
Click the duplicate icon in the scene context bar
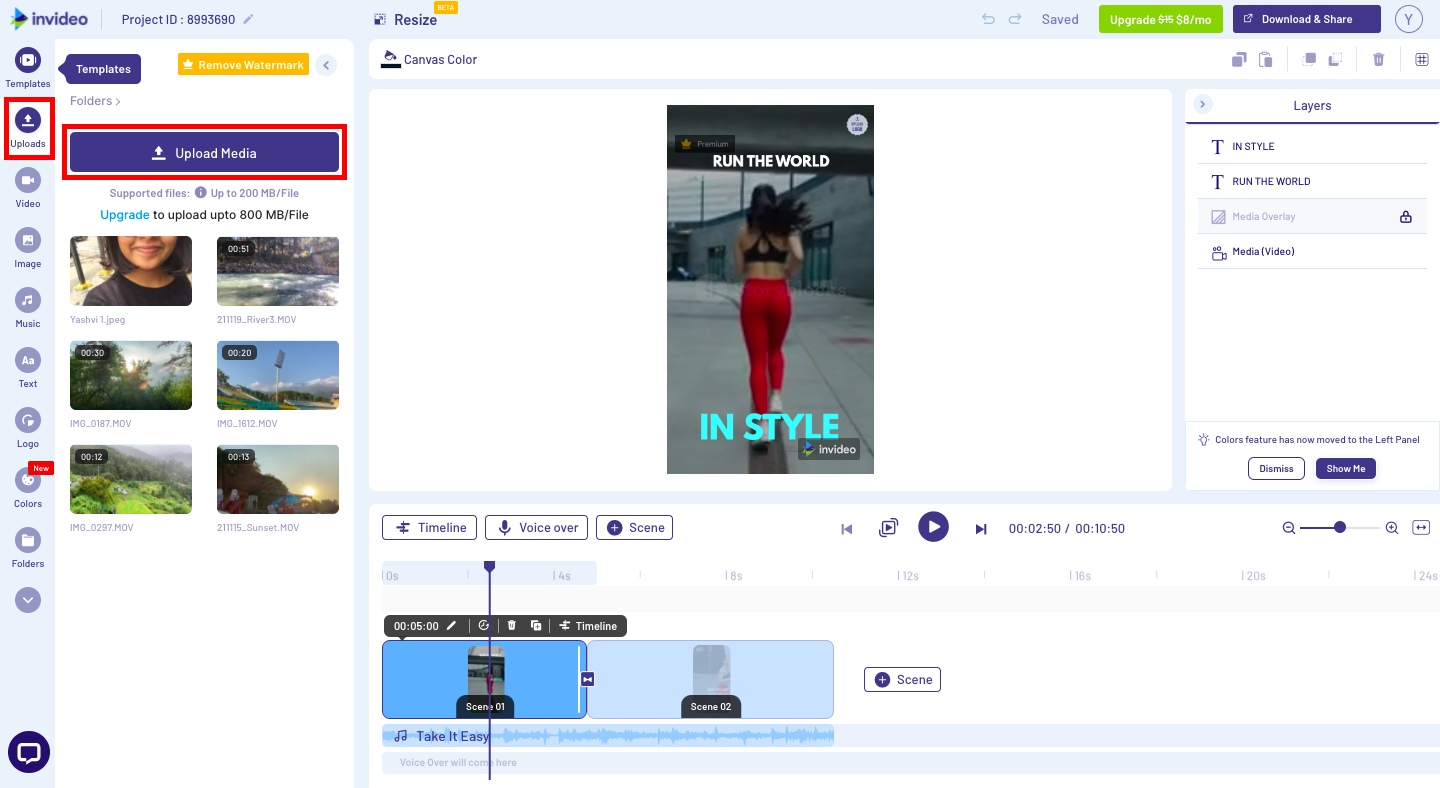[x=536, y=625]
